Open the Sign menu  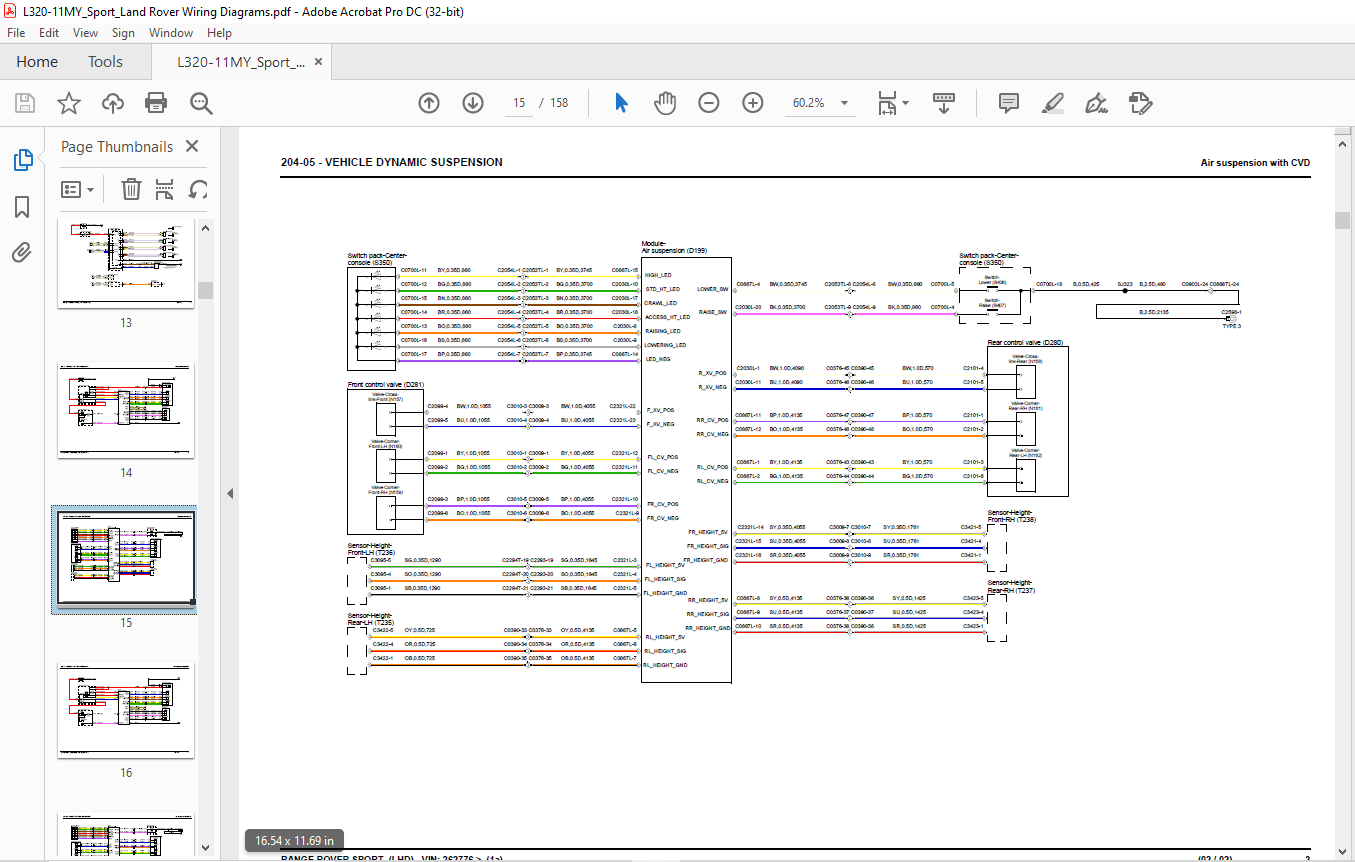[123, 33]
